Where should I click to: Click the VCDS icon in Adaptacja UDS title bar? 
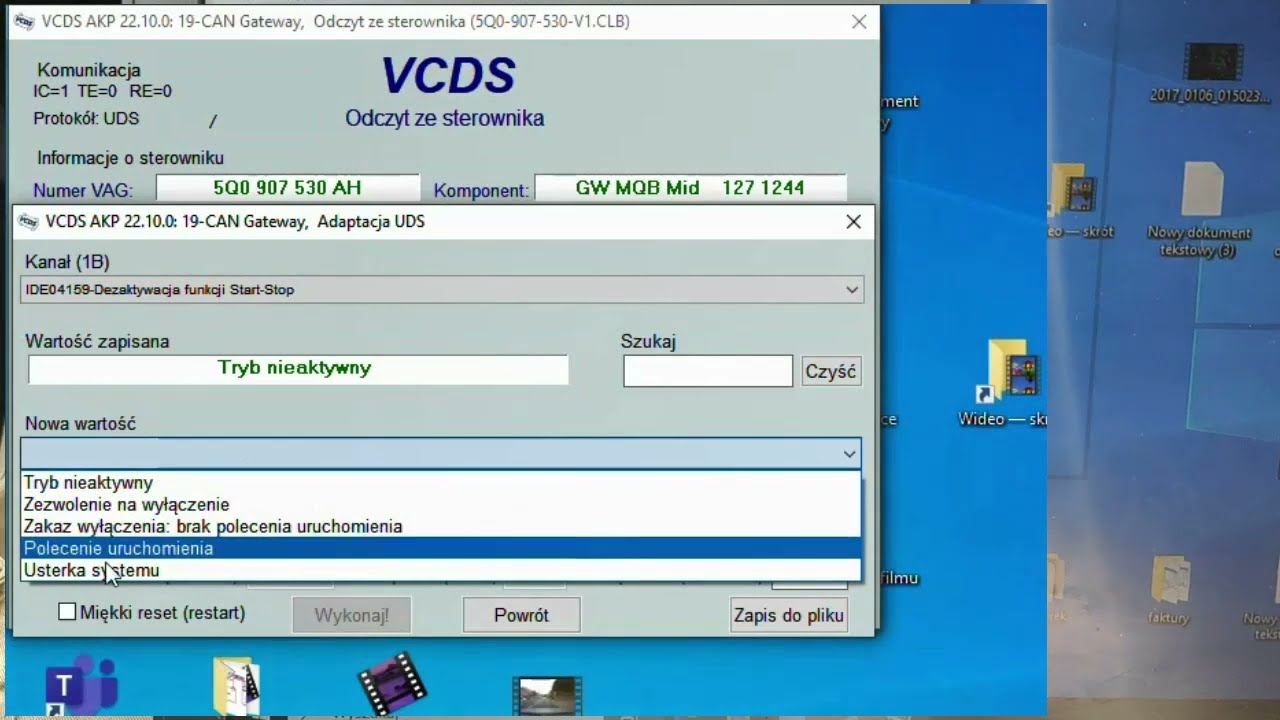(x=28, y=222)
